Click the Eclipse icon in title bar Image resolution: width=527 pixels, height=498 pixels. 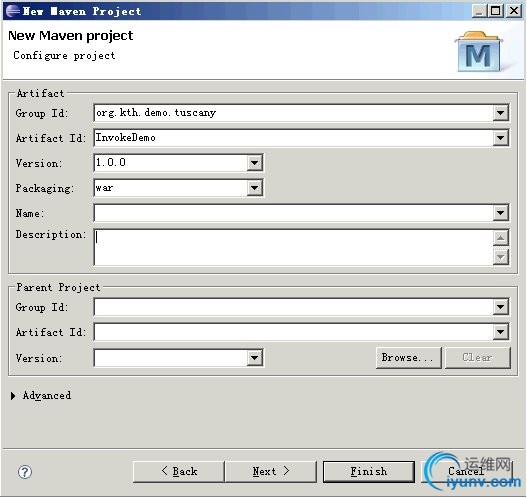[x=13, y=11]
